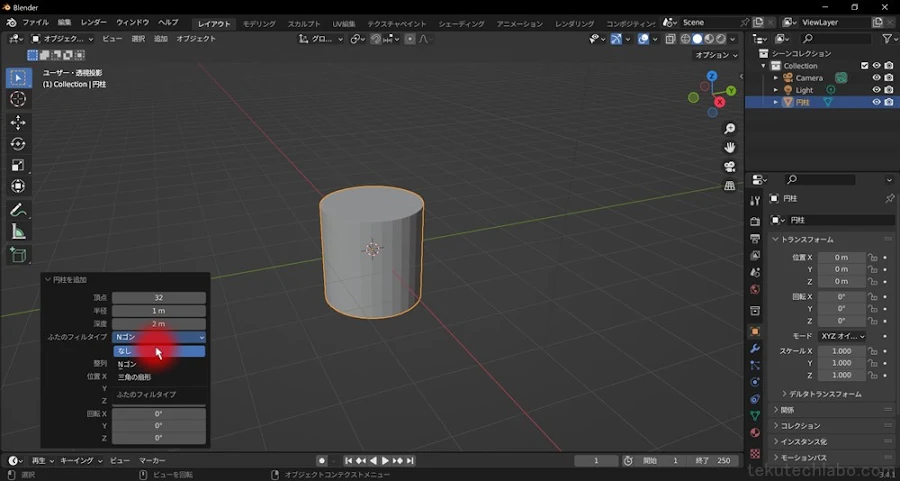Open the Physics properties tab
Screen dimensions: 900x481
755,382
